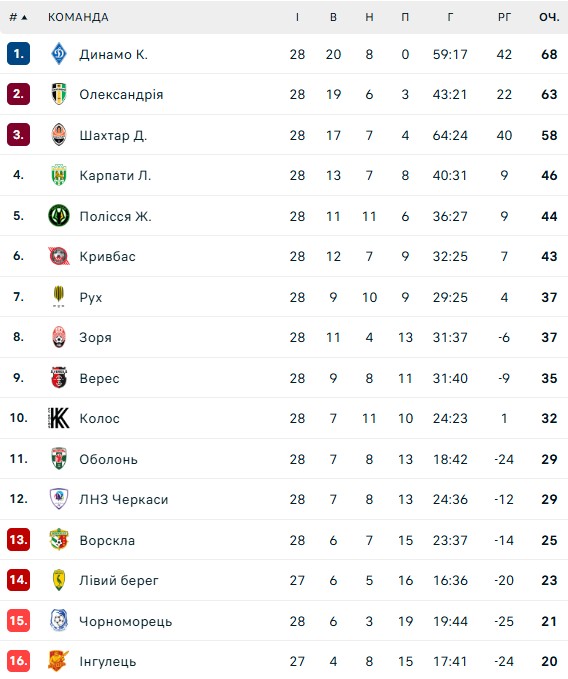Select the В wins column header
The height and width of the screenshot is (679, 568).
coord(333,17)
